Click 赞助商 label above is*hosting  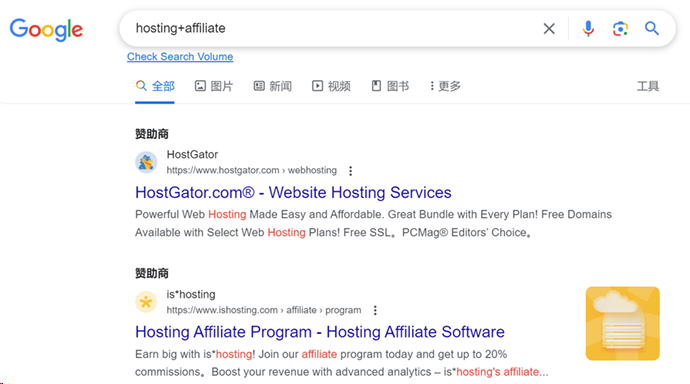click(152, 274)
